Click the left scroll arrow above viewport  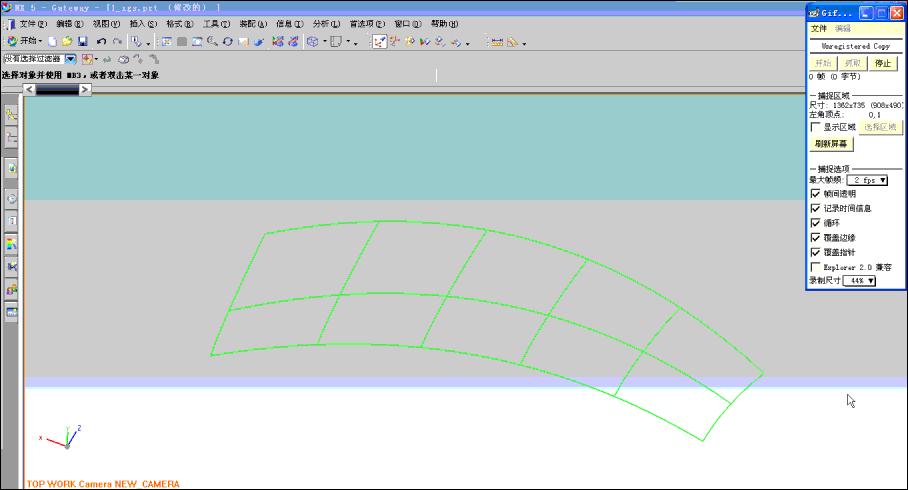[x=29, y=89]
